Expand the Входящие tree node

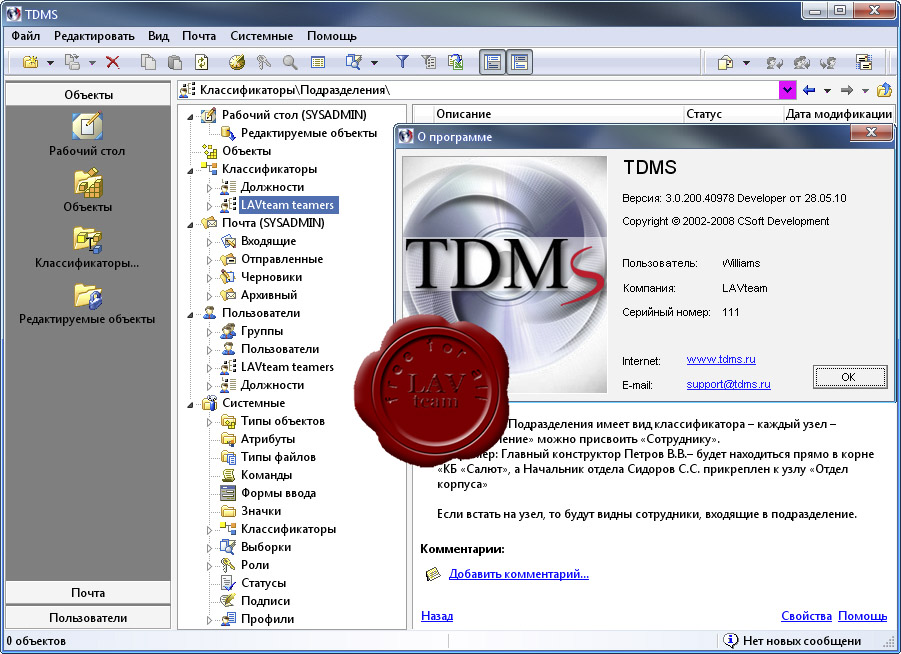coord(210,242)
